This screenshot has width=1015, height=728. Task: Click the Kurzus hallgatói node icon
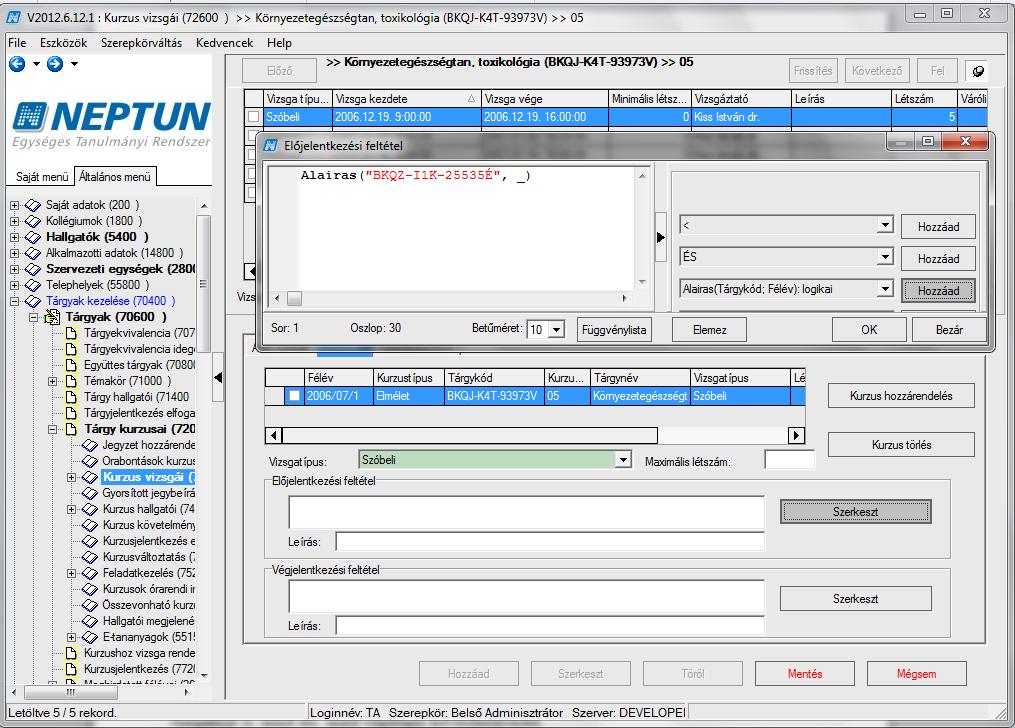tap(90, 509)
